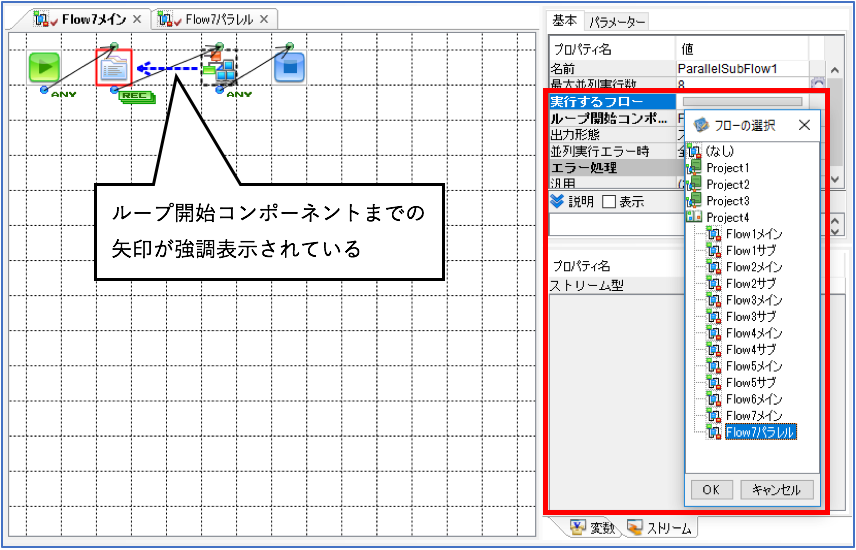Click the double chevron beside 説明

click(557, 202)
